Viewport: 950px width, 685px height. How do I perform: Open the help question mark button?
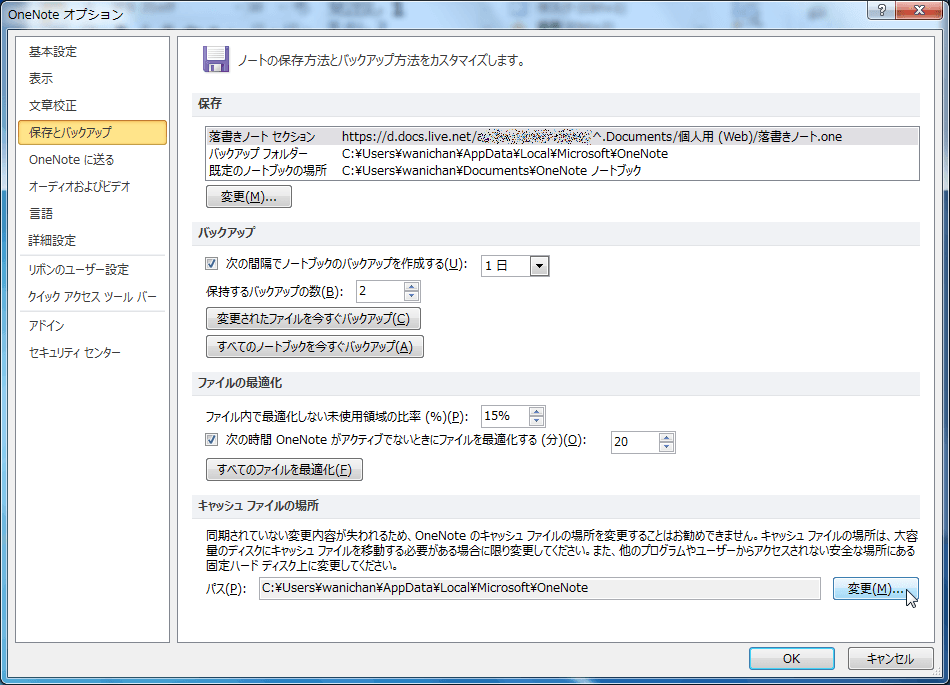click(x=881, y=10)
